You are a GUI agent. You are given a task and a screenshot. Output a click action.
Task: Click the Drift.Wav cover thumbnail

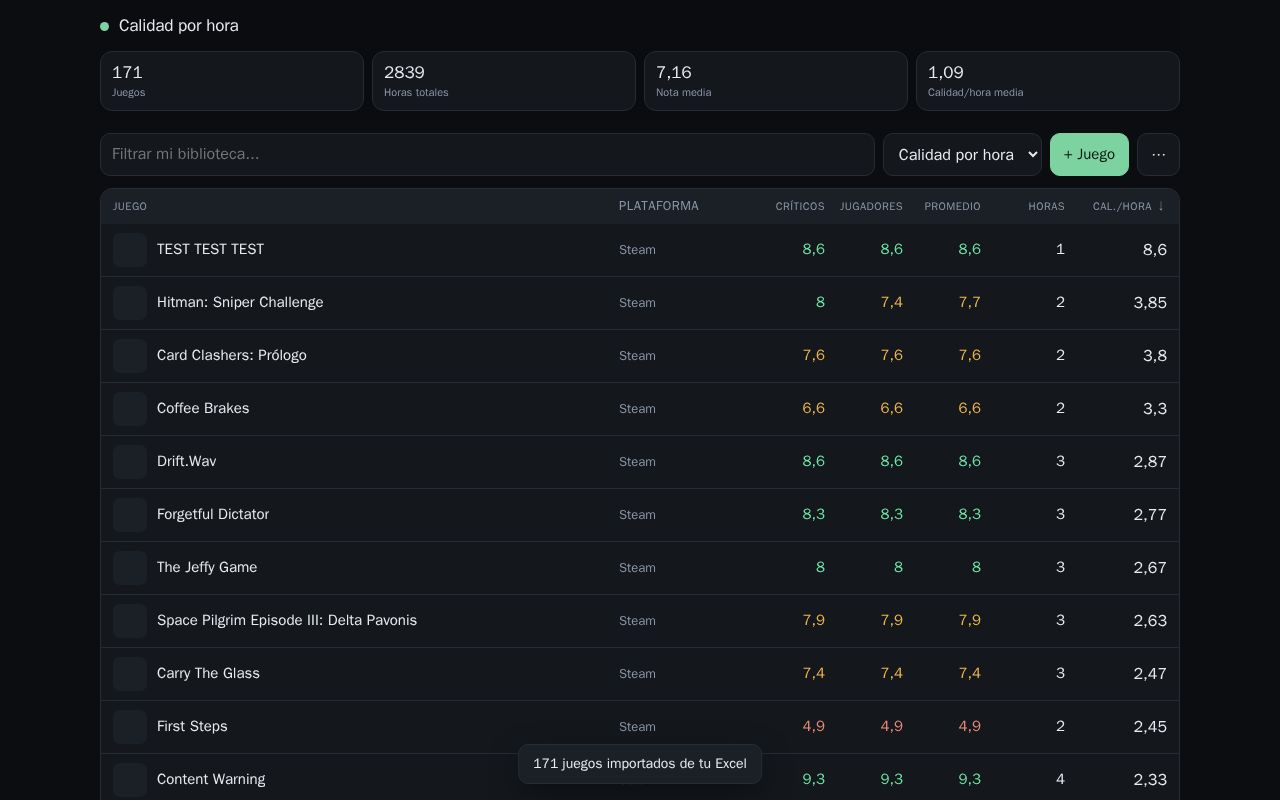tap(130, 462)
